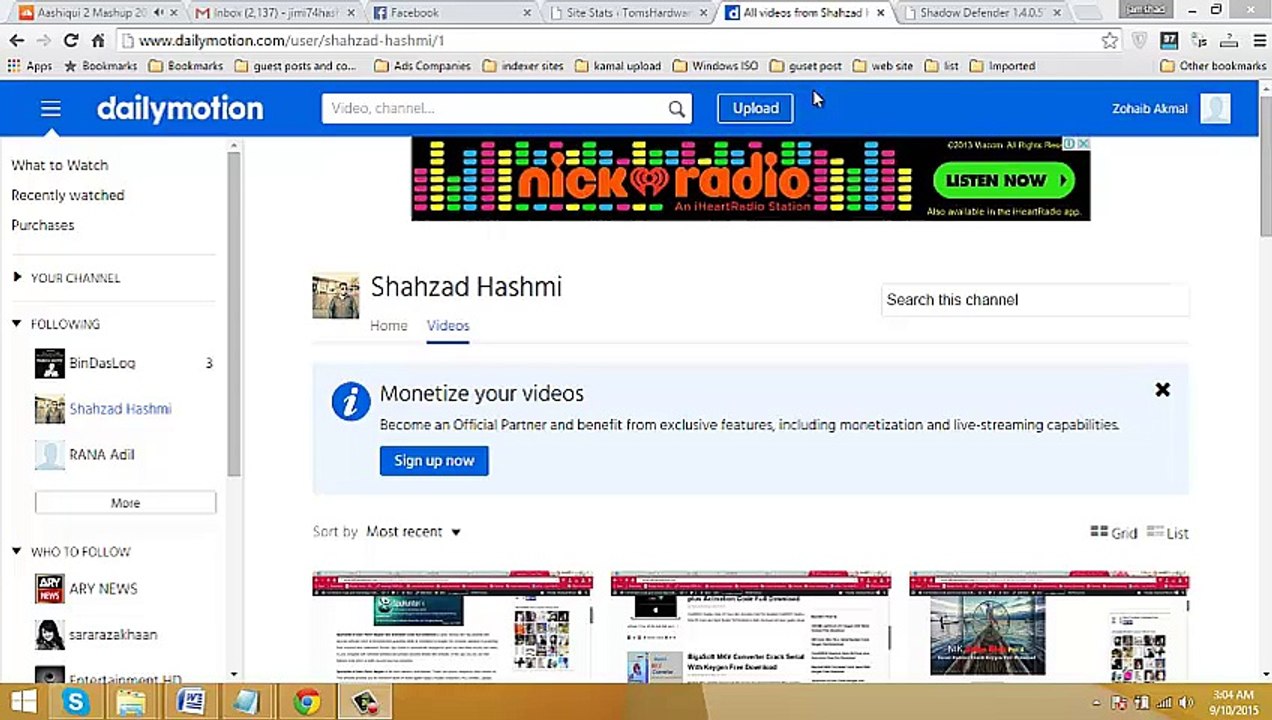The width and height of the screenshot is (1272, 720).
Task: Open the kamal upload bookmark folder
Action: click(617, 66)
